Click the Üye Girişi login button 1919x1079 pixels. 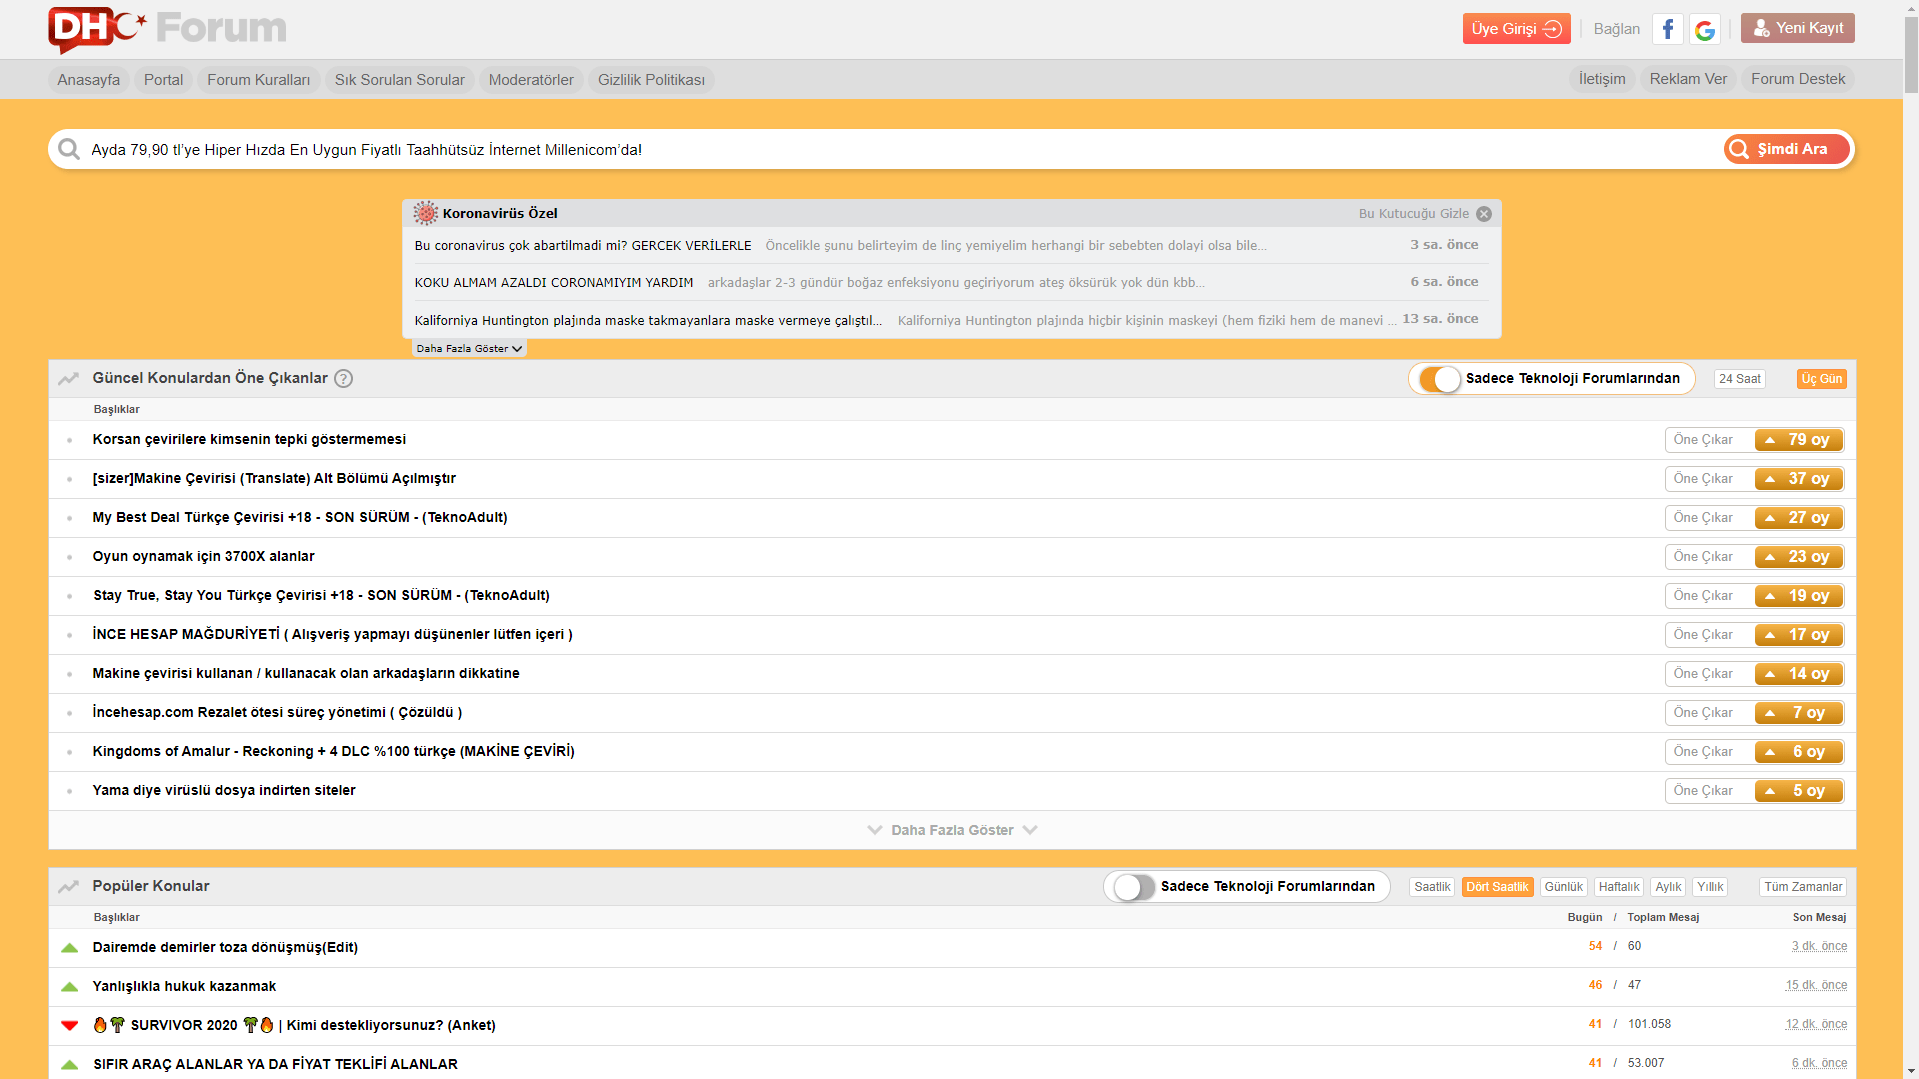click(x=1516, y=29)
